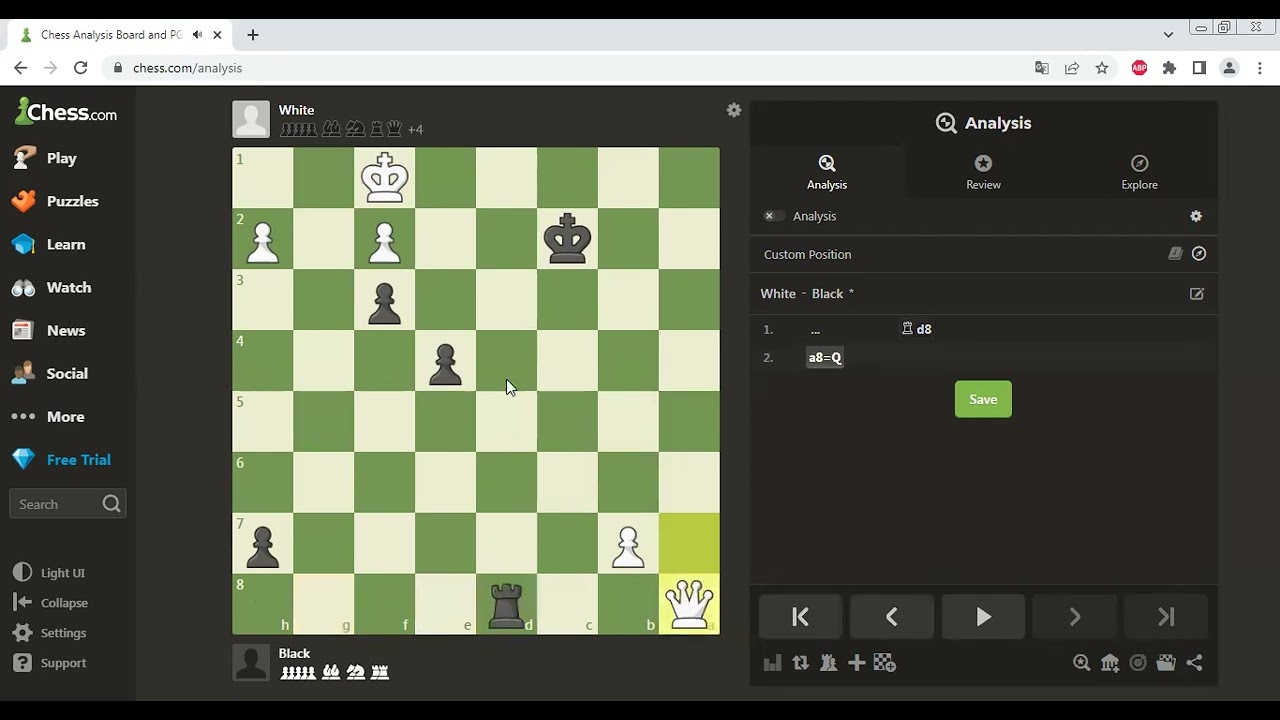Image resolution: width=1280 pixels, height=720 pixels.
Task: Reload the browser page
Action: click(x=81, y=68)
